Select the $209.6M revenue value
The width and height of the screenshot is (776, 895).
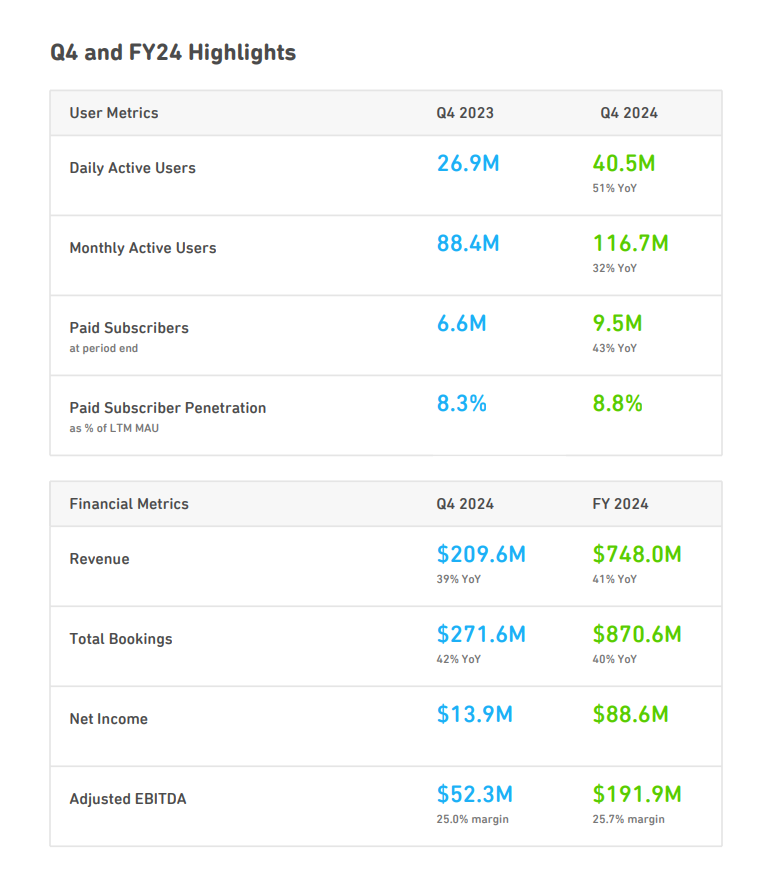tap(481, 554)
